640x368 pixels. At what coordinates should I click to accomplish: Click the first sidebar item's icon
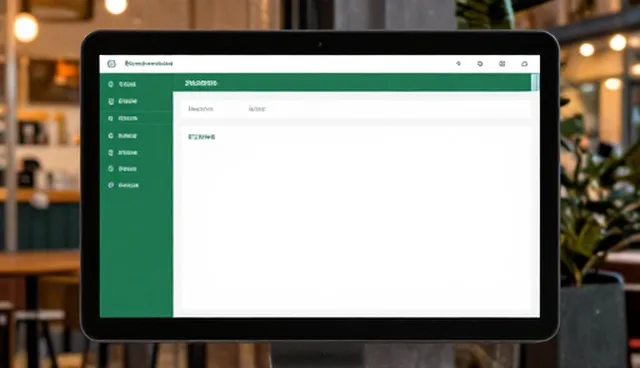point(111,84)
